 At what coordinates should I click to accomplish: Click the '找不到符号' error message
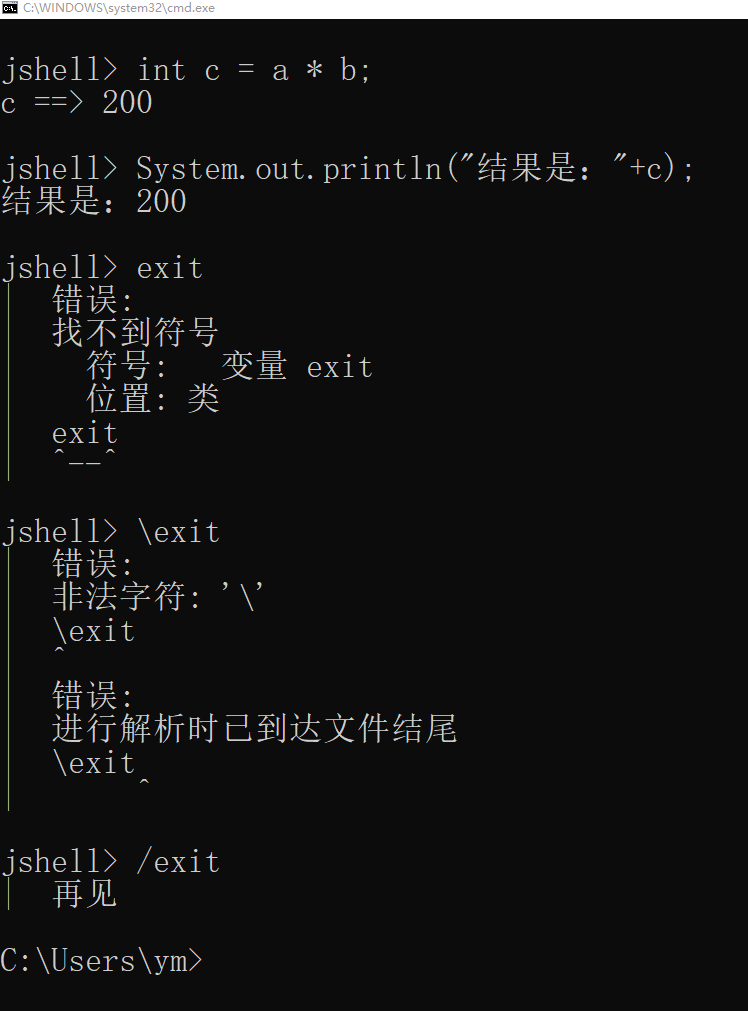[x=135, y=333]
